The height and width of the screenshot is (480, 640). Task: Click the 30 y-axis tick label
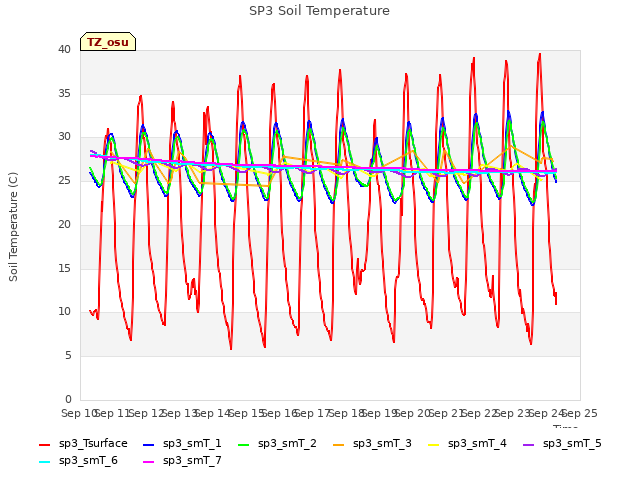(x=64, y=136)
